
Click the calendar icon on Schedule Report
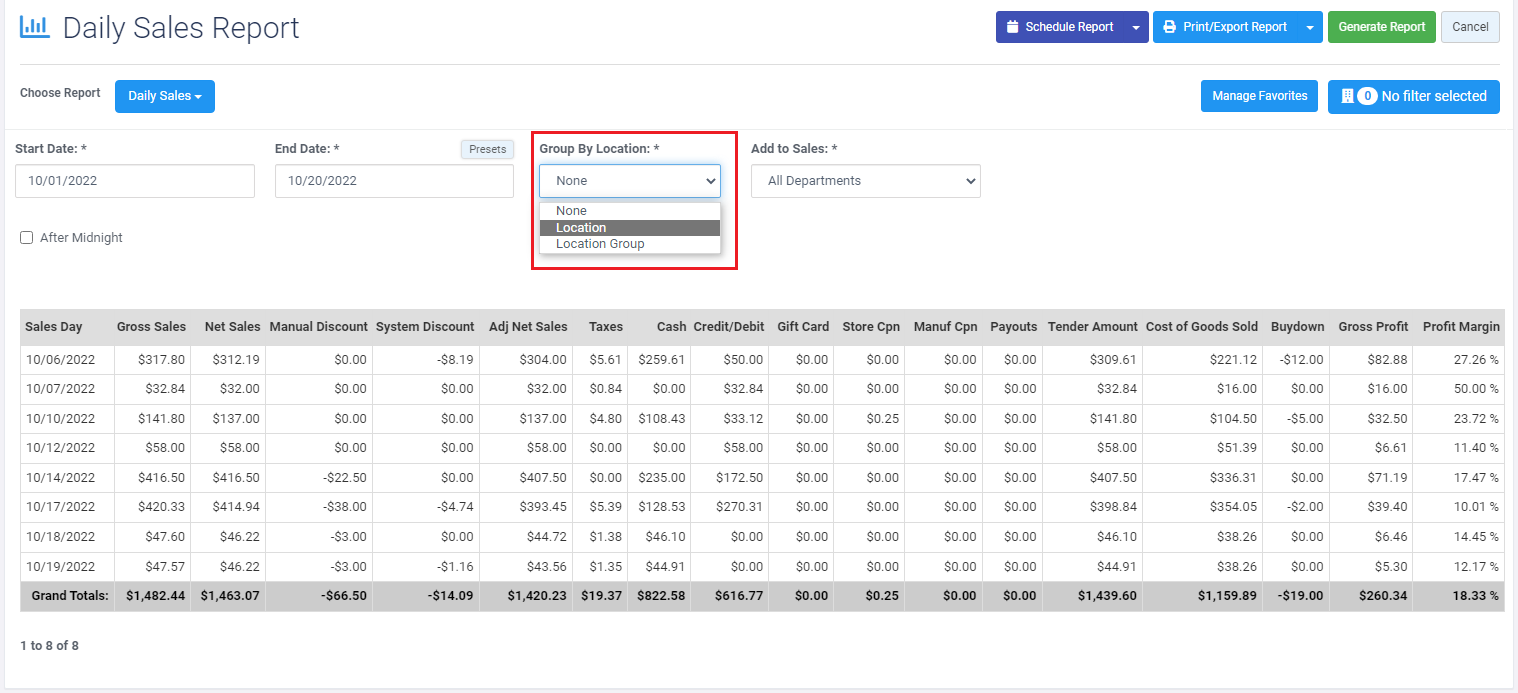1012,27
